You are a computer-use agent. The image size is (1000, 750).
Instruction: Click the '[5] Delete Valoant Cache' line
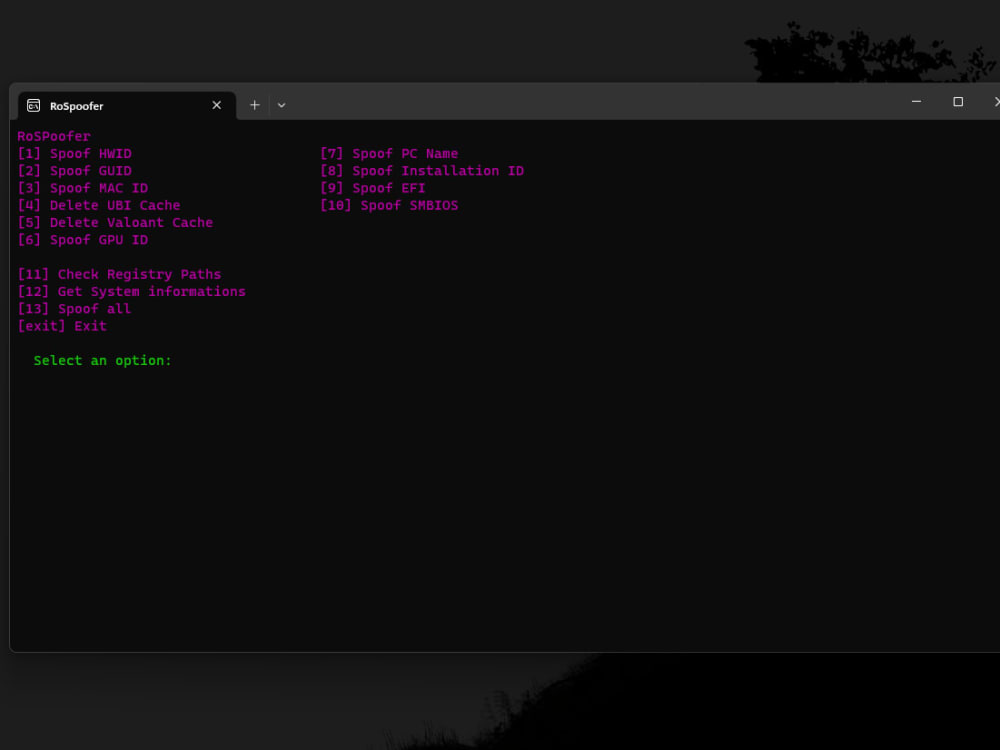115,223
